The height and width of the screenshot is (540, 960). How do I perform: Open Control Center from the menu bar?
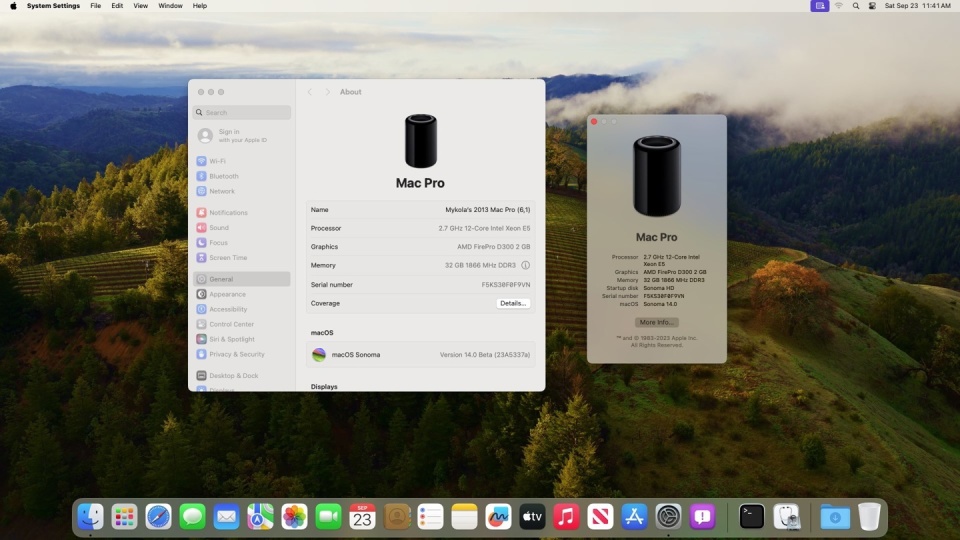pos(872,6)
